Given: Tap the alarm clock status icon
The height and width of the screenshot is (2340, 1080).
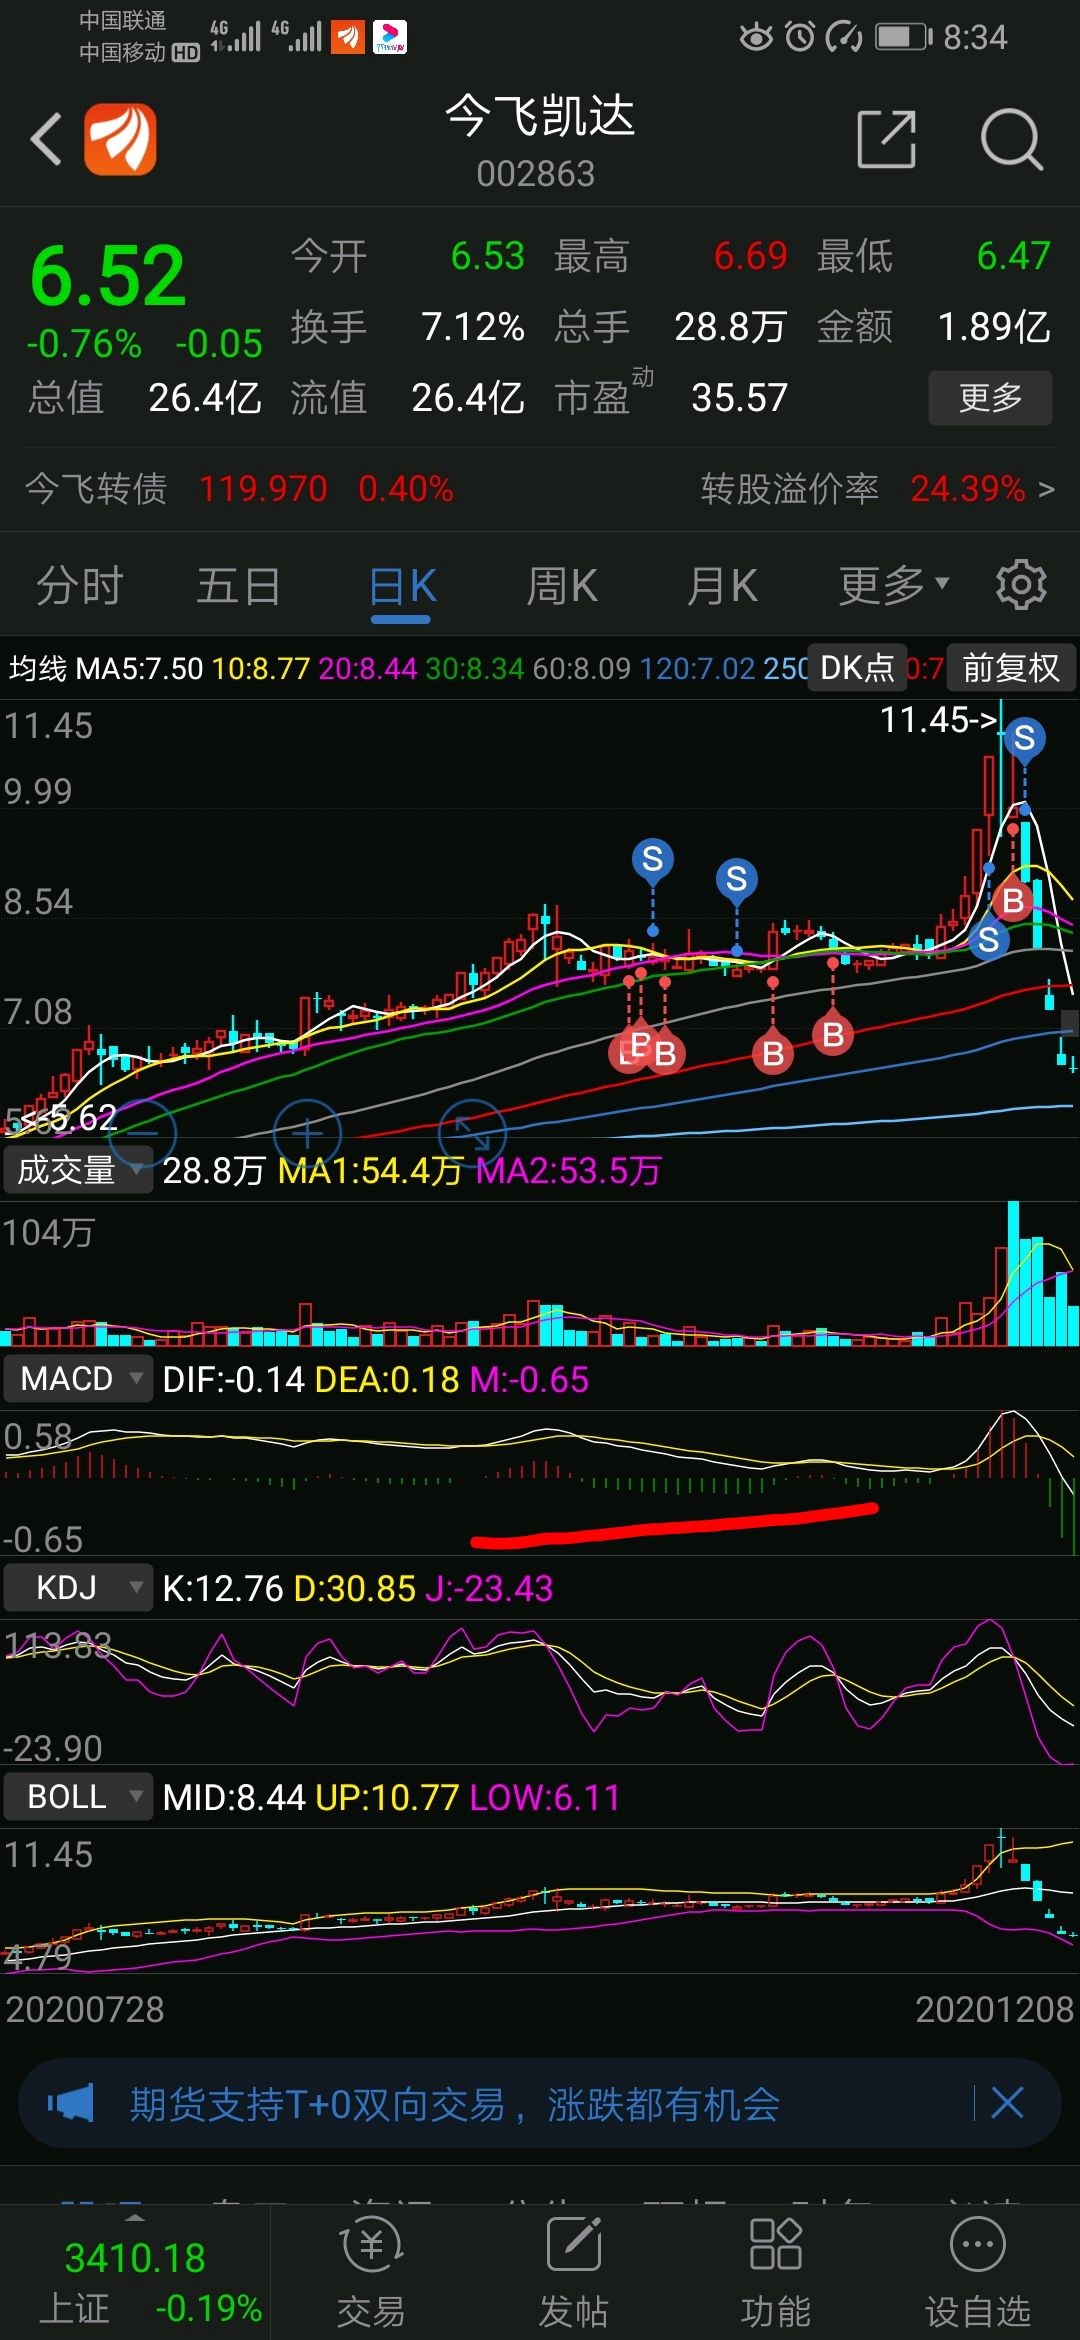Looking at the screenshot, I should tap(800, 37).
